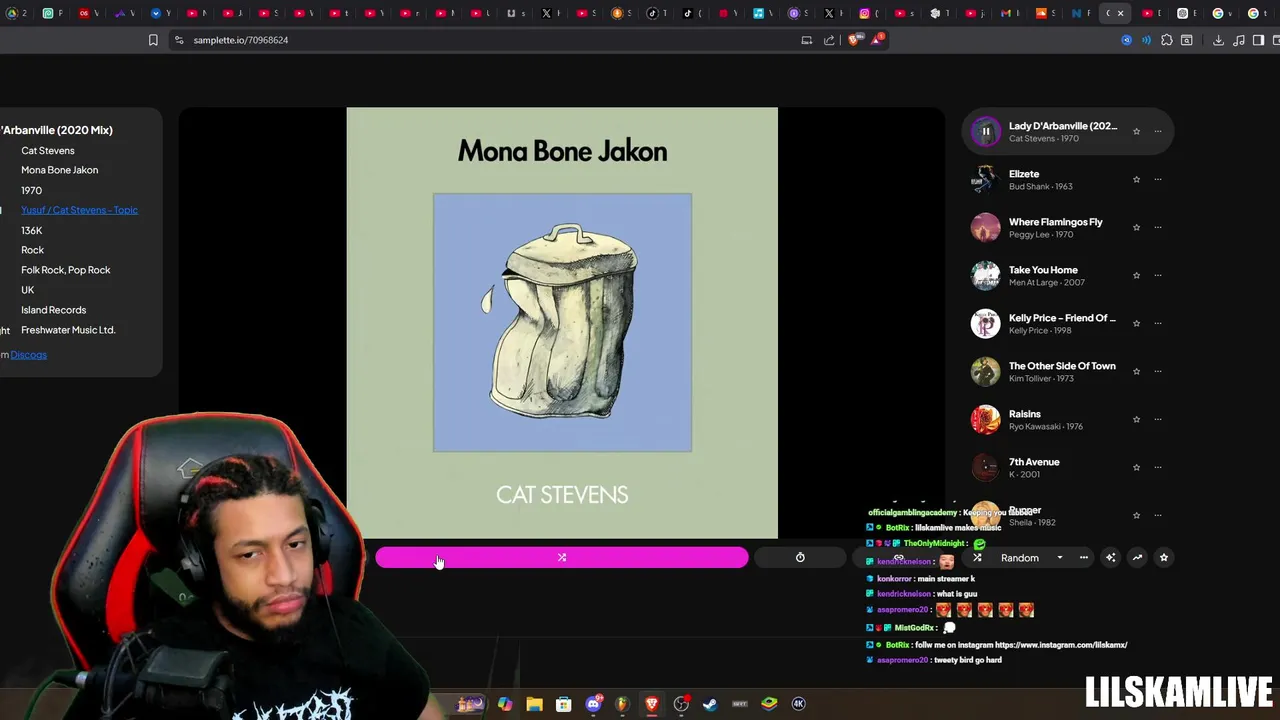Open the 4K app in the taskbar
The width and height of the screenshot is (1280, 720).
798,704
